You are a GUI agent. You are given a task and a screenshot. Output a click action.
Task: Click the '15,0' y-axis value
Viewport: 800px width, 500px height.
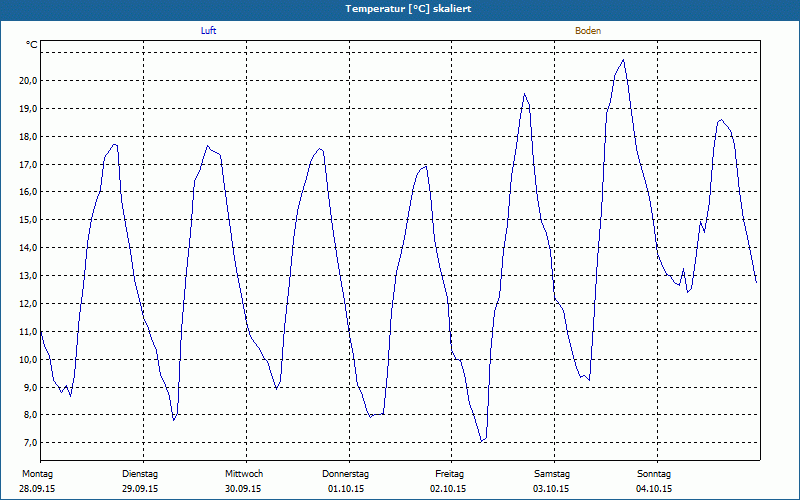pos(29,220)
